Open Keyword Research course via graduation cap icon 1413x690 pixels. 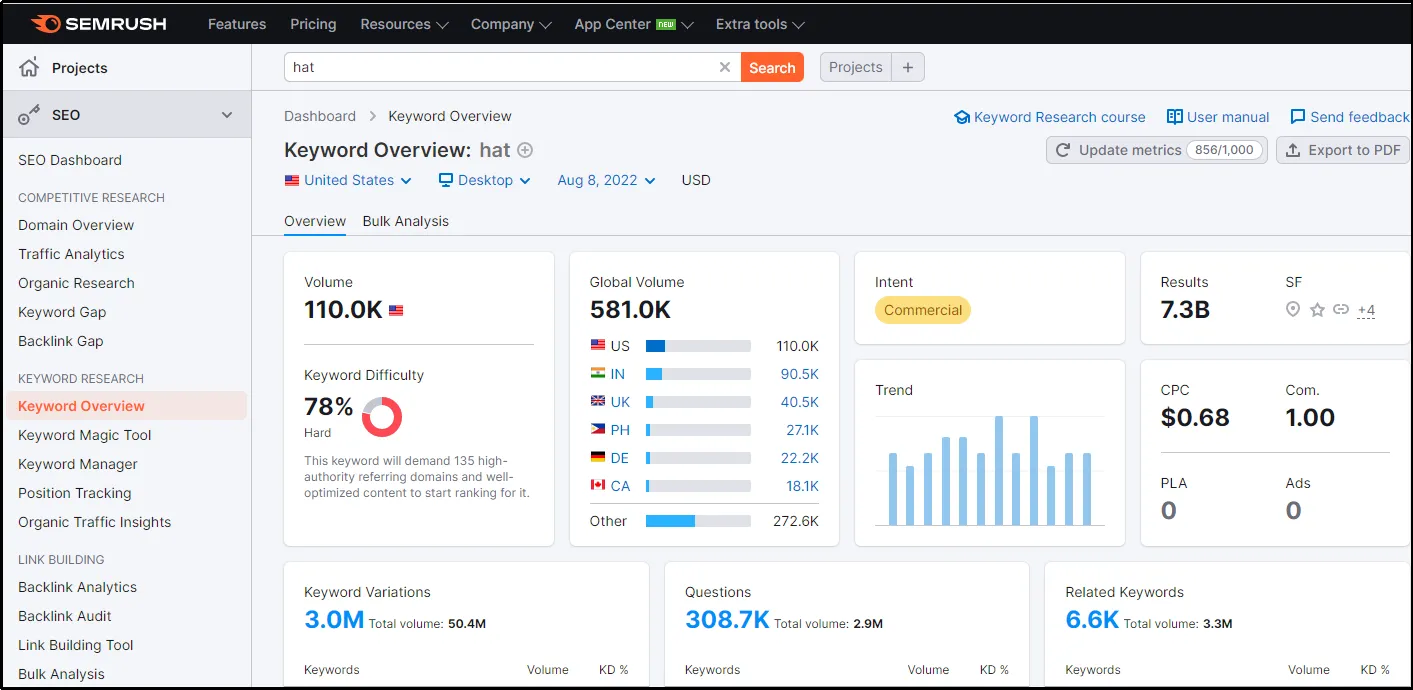coord(960,117)
